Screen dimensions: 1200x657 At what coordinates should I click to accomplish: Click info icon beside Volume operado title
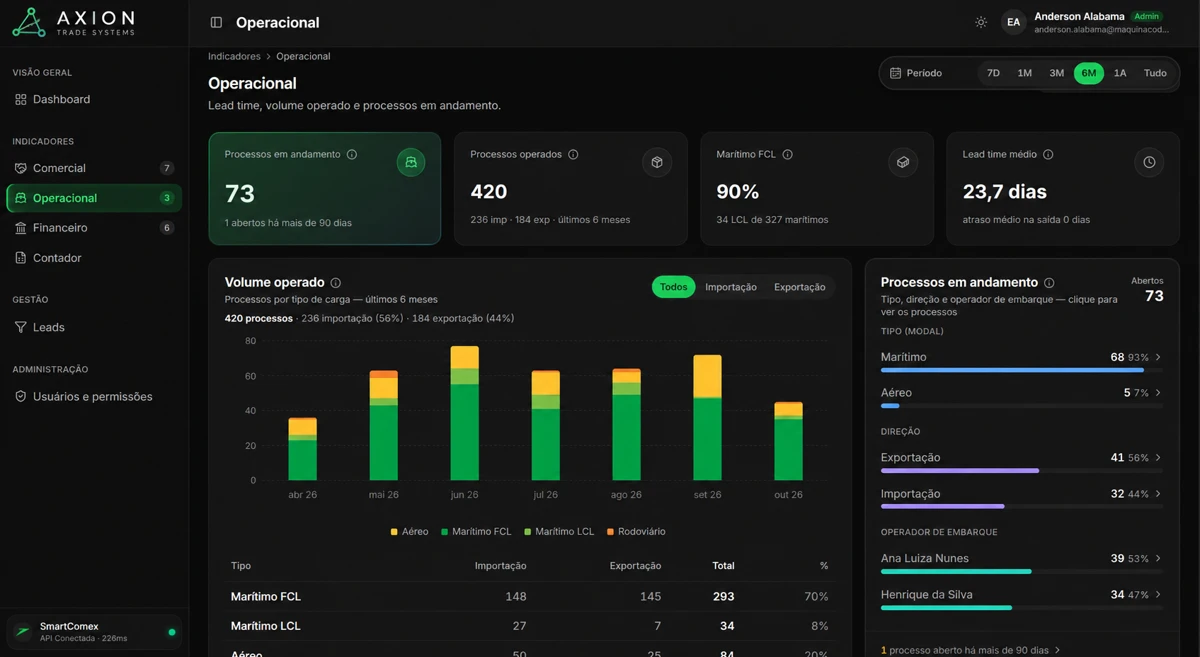[335, 283]
